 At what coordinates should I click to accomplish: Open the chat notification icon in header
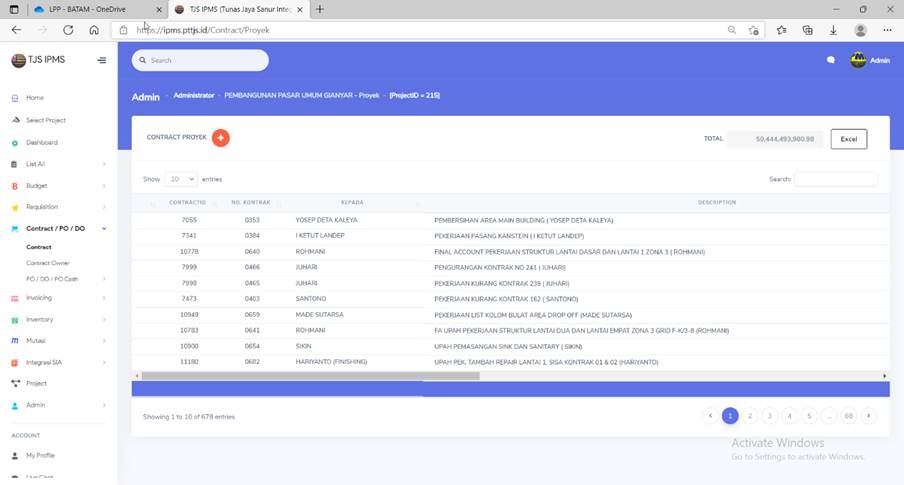pos(830,60)
